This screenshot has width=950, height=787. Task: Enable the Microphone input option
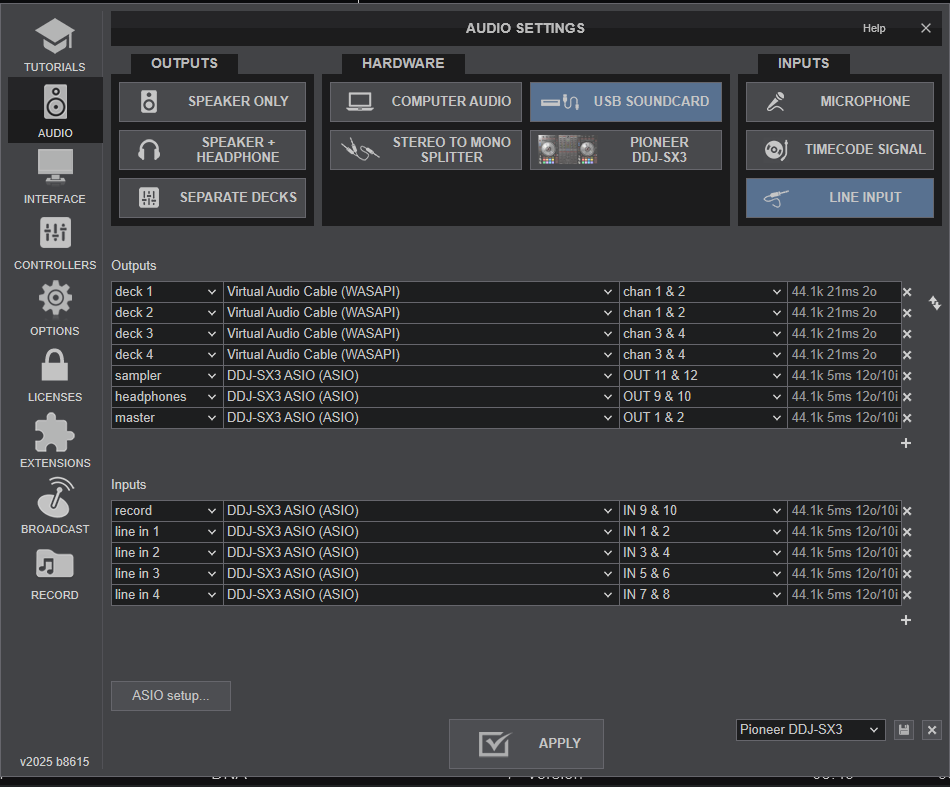click(840, 102)
